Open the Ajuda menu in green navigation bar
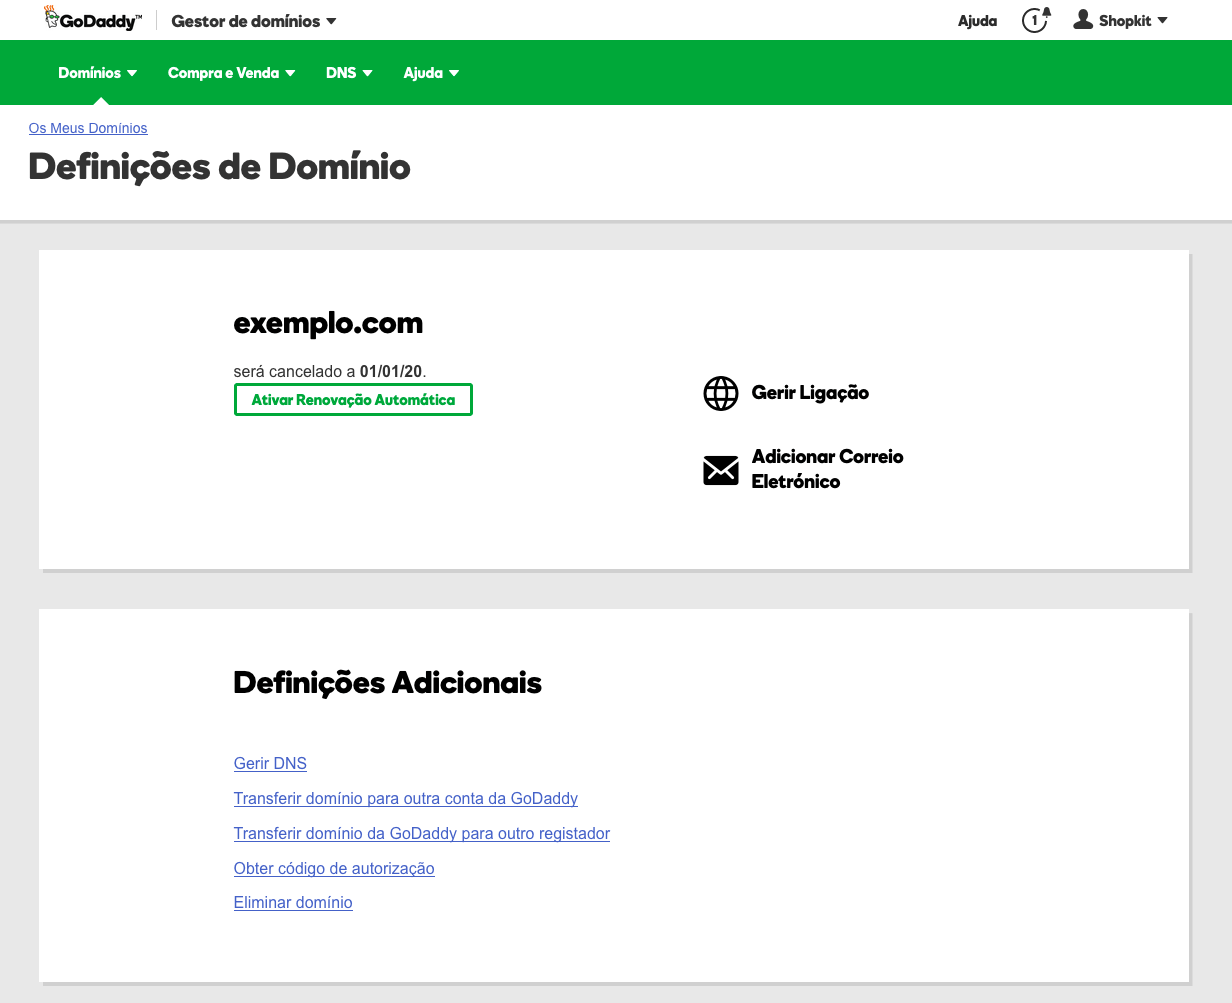Viewport: 1232px width, 1003px height. coord(431,73)
